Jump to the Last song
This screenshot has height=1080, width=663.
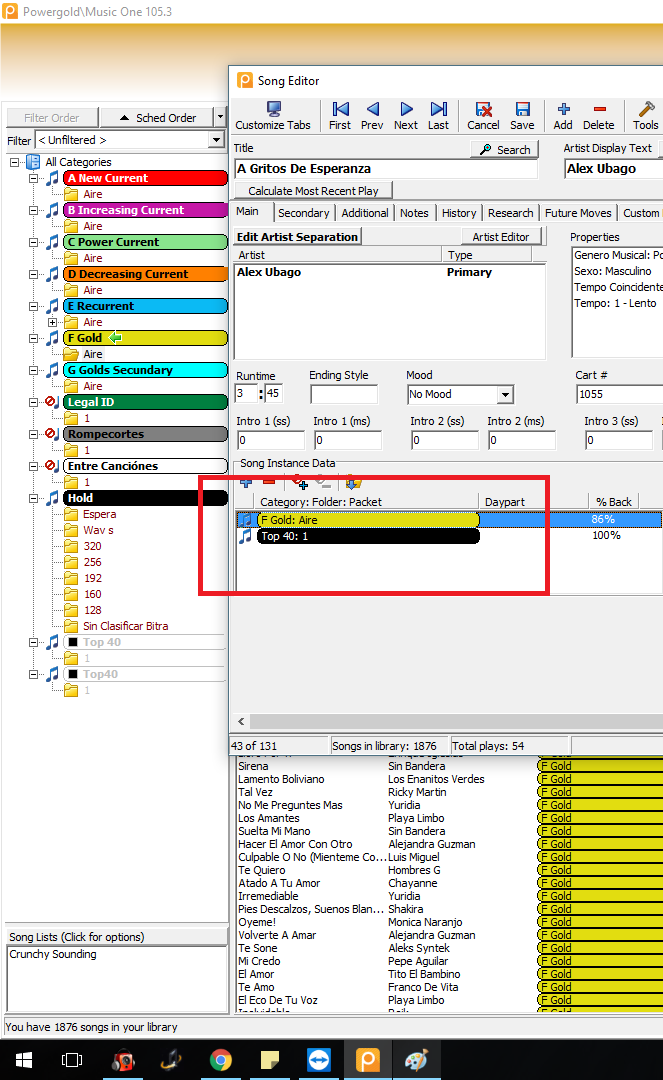click(438, 116)
